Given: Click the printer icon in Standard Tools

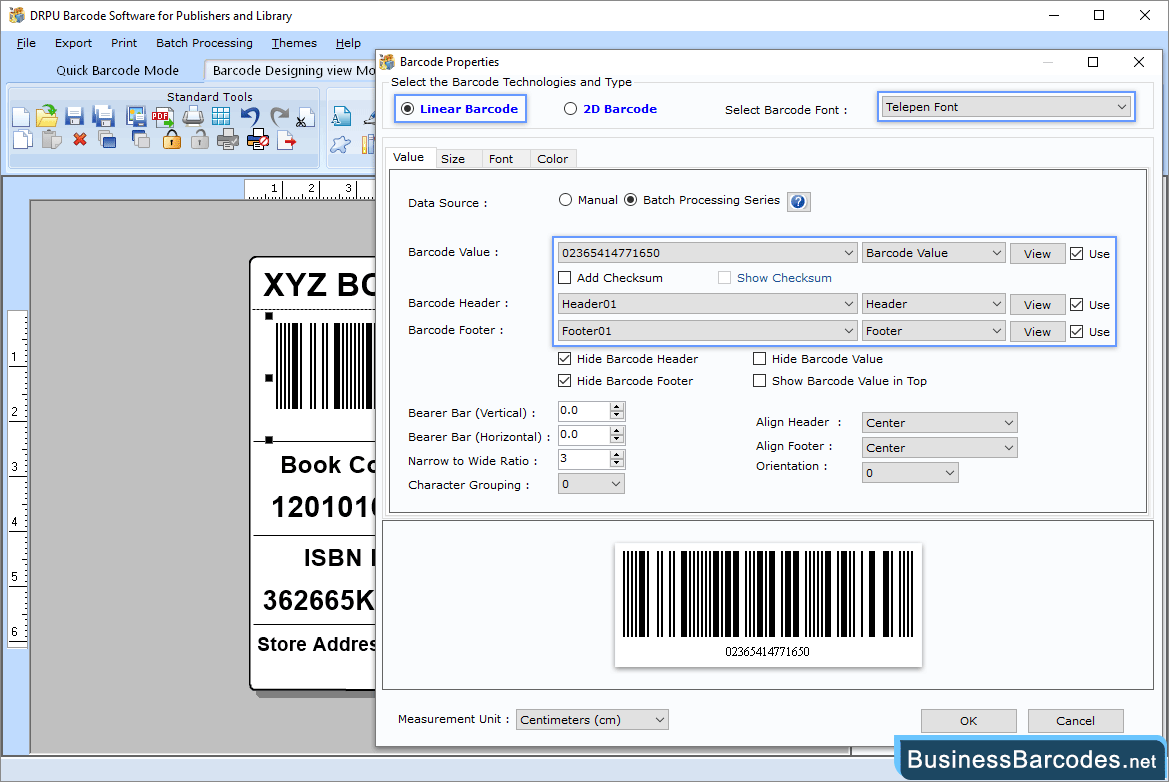Looking at the screenshot, I should point(193,116).
